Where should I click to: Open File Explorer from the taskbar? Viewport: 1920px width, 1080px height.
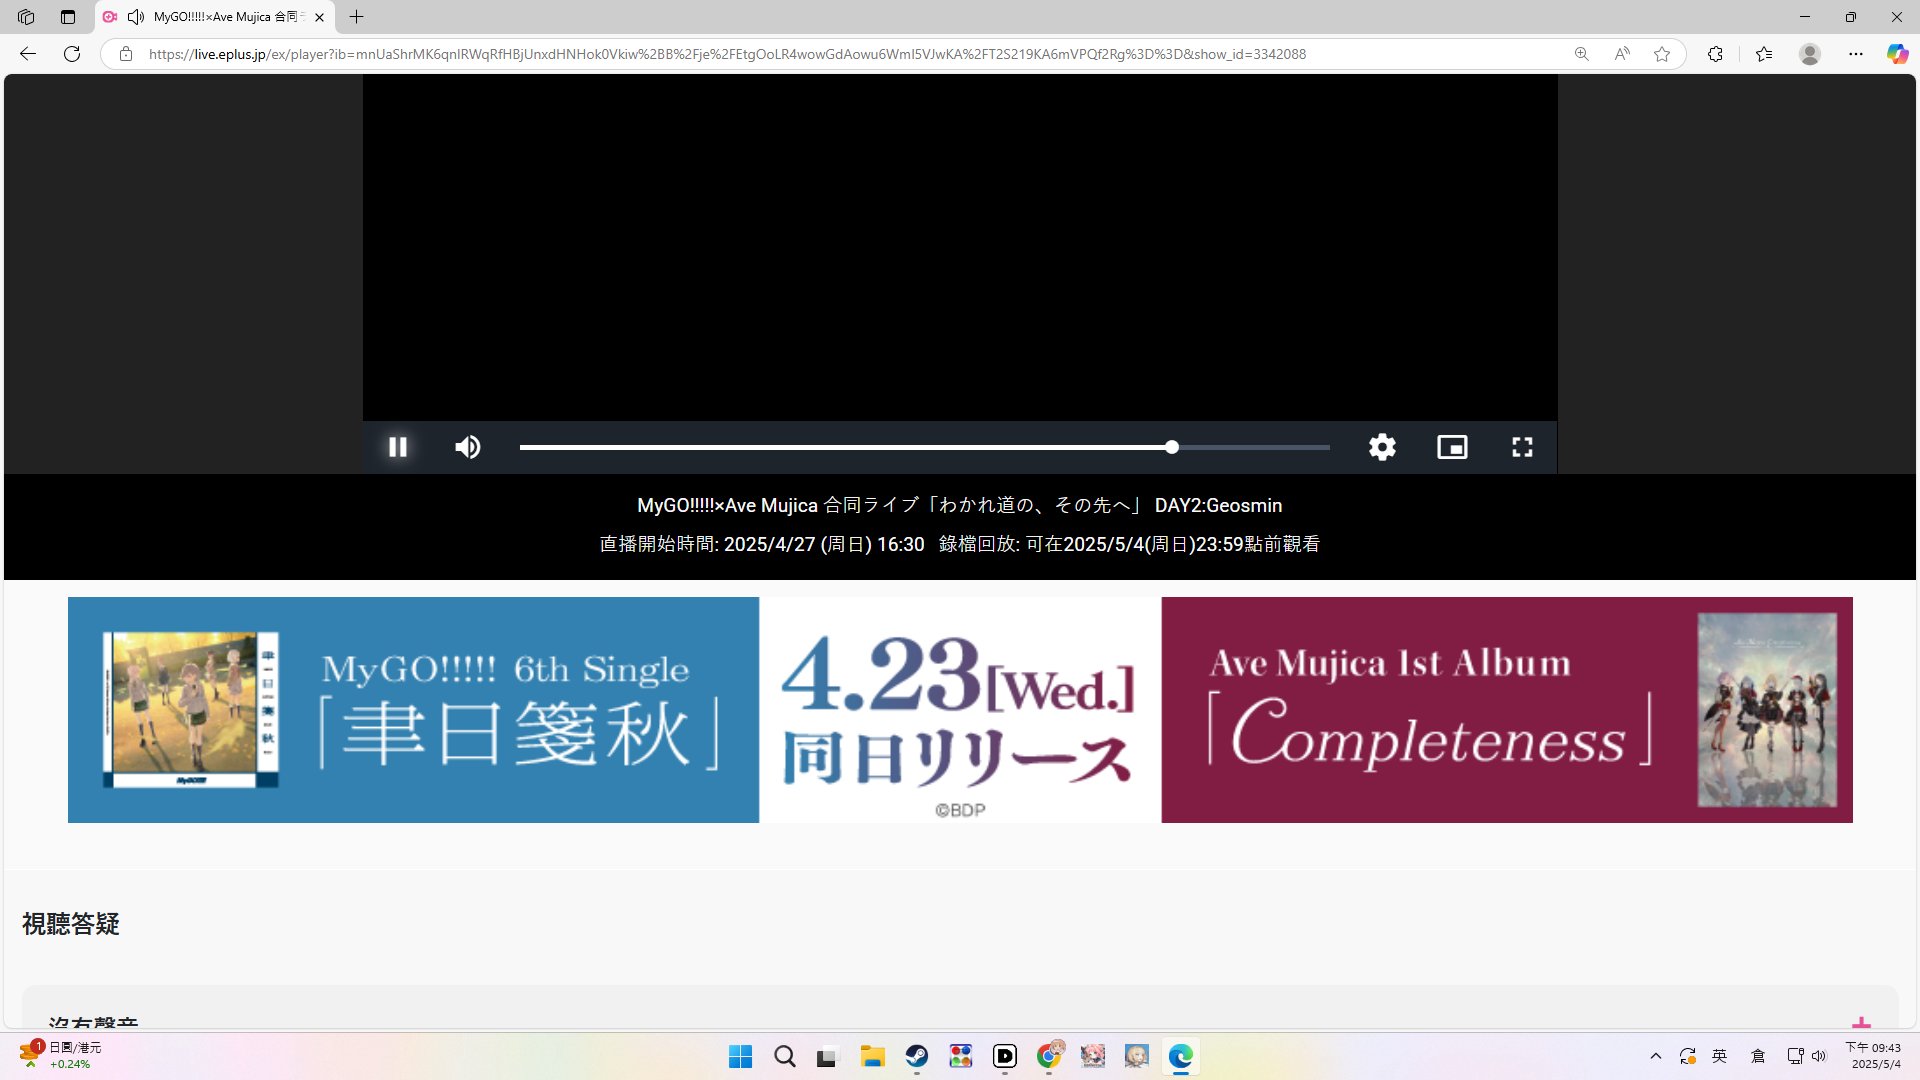[872, 1056]
